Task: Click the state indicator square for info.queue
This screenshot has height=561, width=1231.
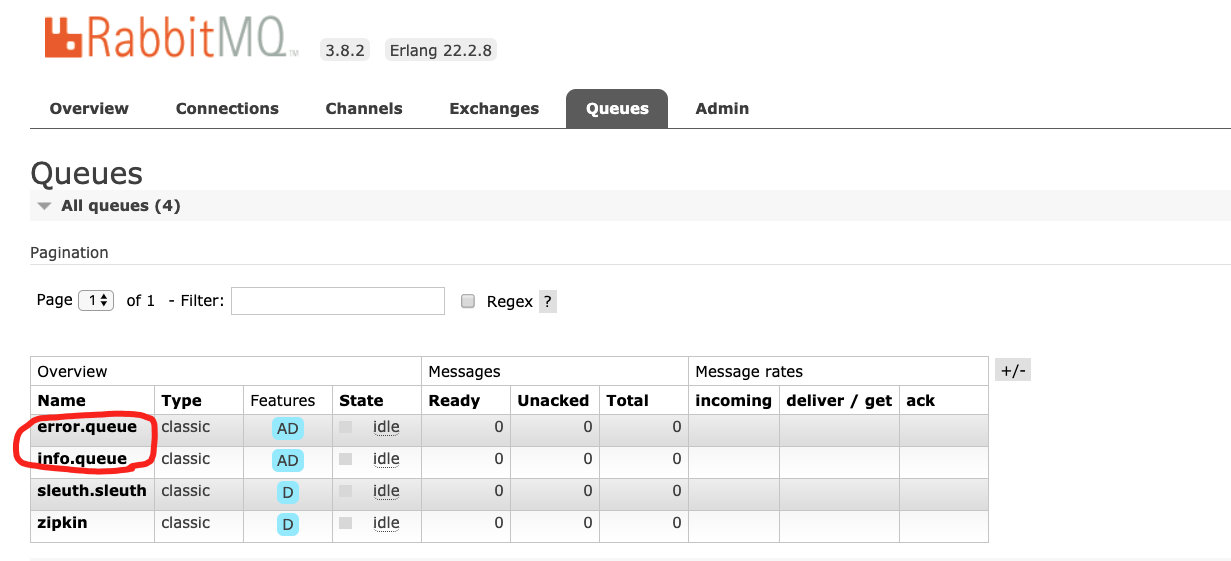Action: point(345,459)
